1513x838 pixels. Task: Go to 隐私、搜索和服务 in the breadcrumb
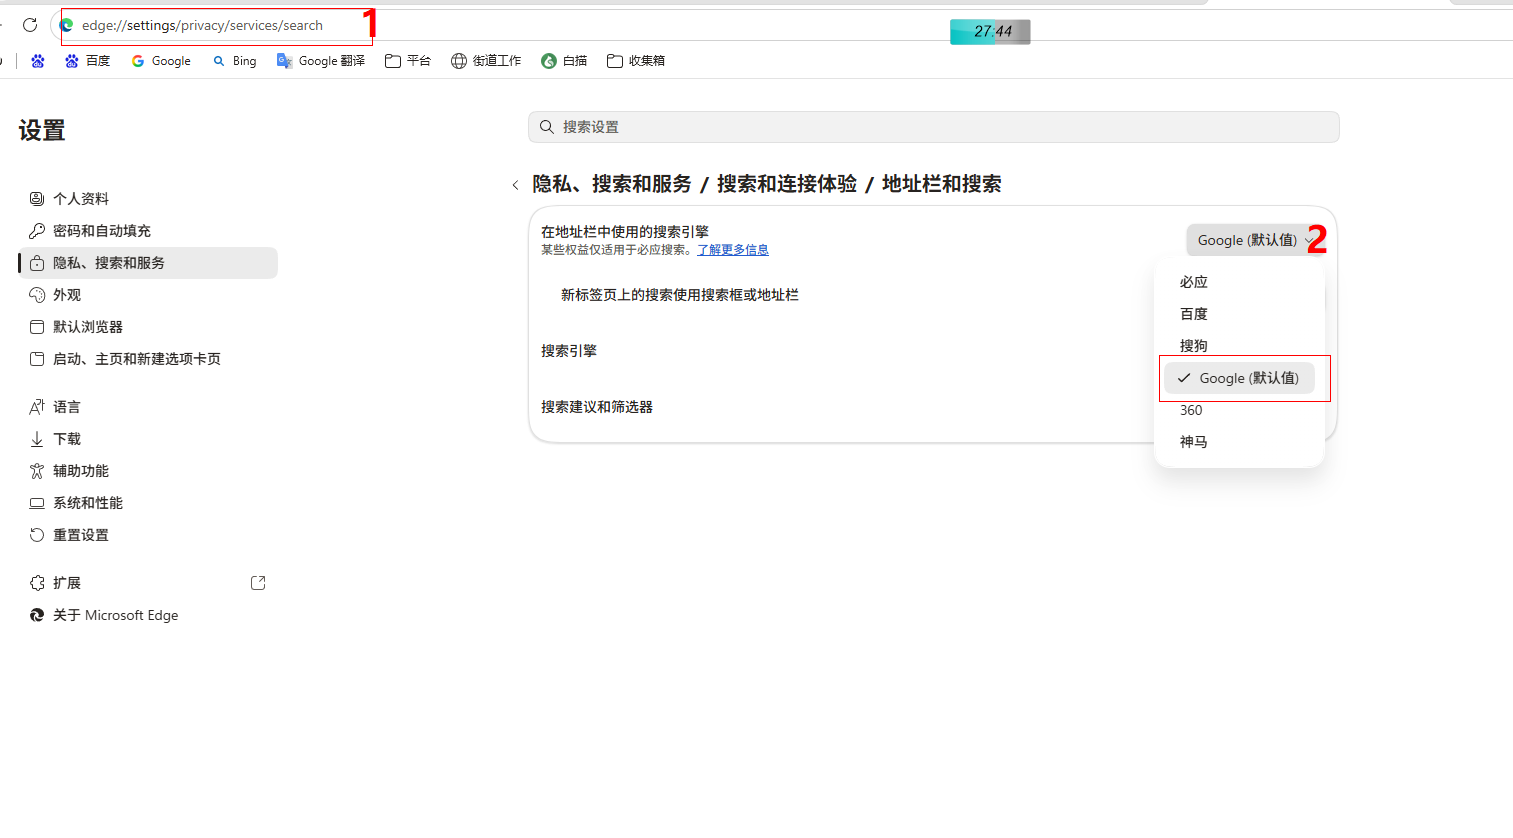click(x=612, y=184)
